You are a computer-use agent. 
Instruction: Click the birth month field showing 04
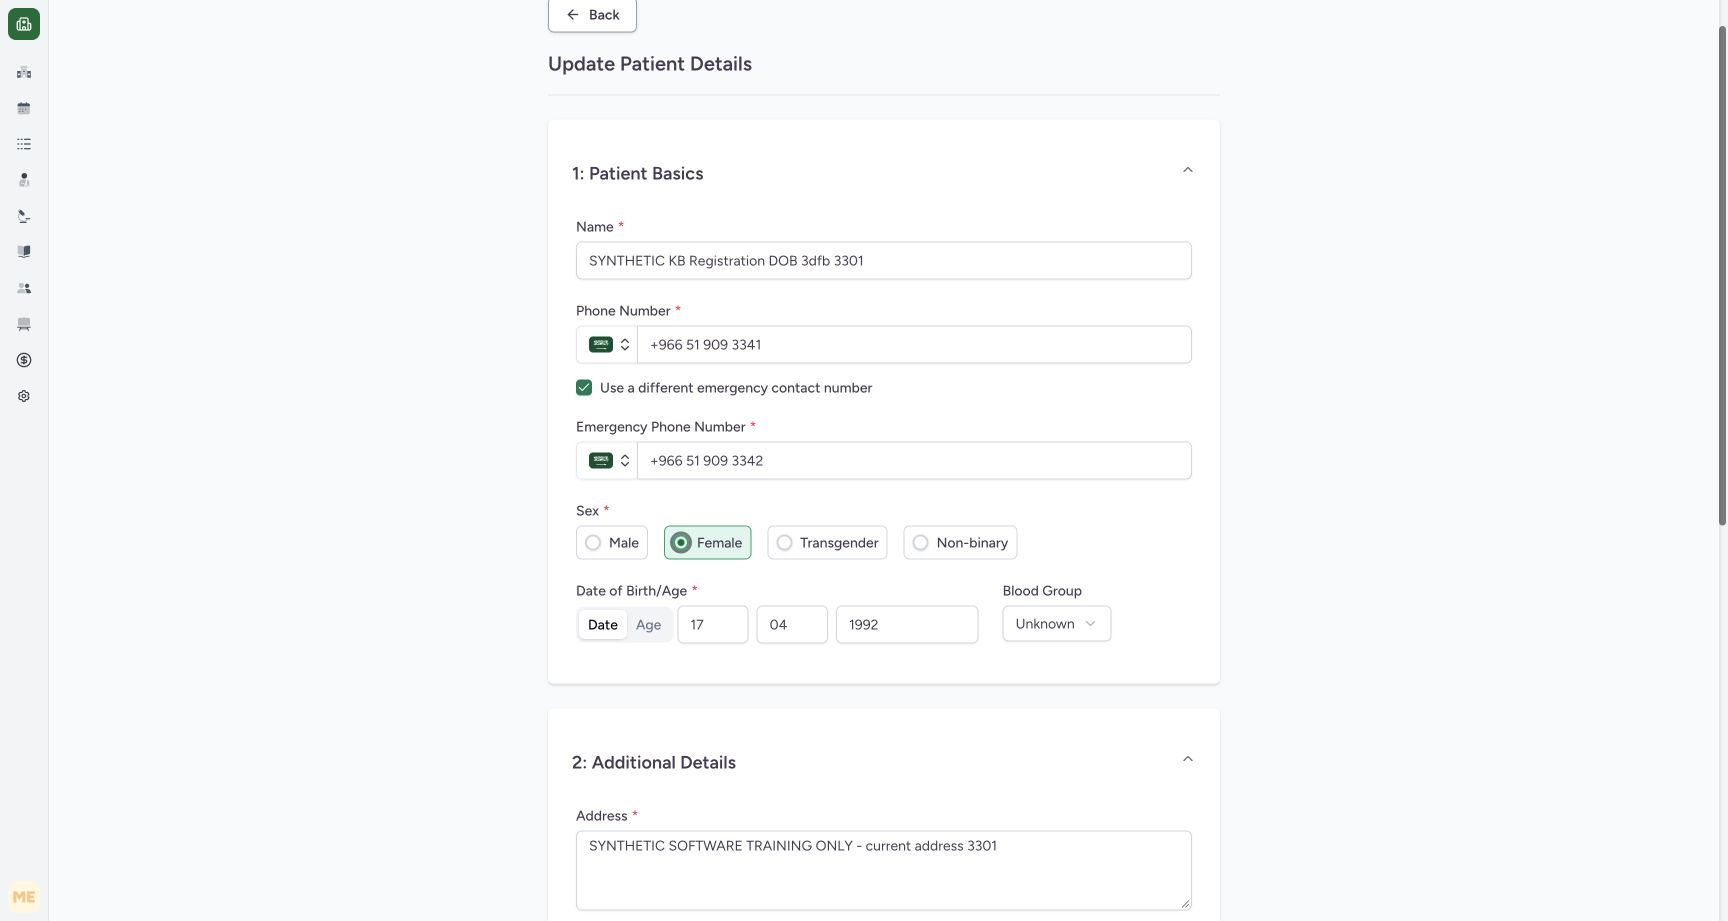792,625
